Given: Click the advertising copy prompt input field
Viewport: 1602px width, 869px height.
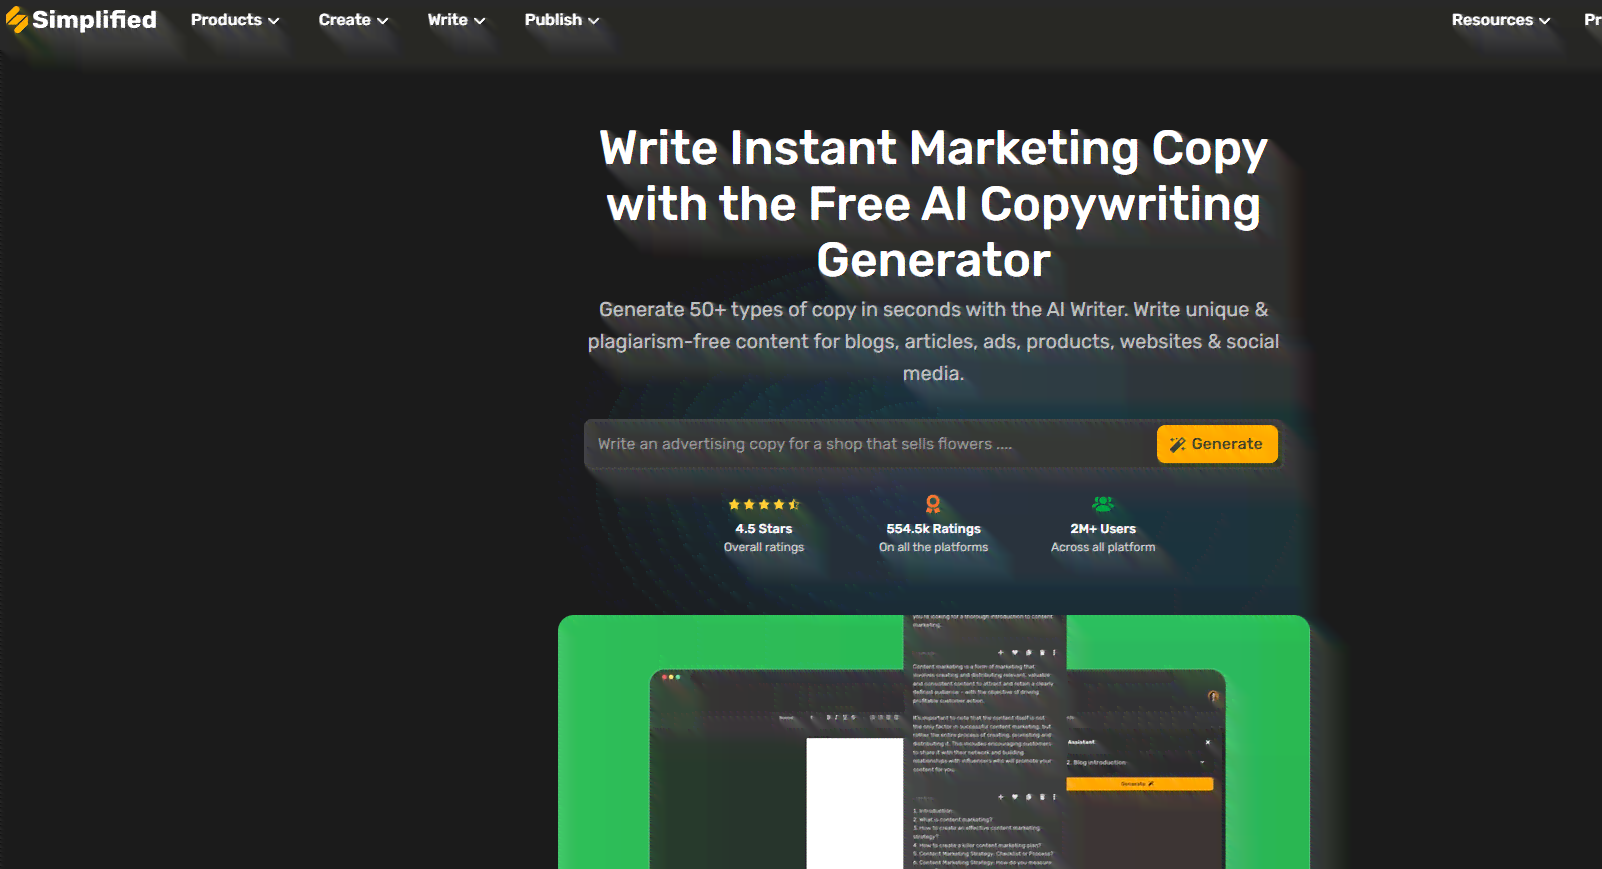Looking at the screenshot, I should pos(870,444).
